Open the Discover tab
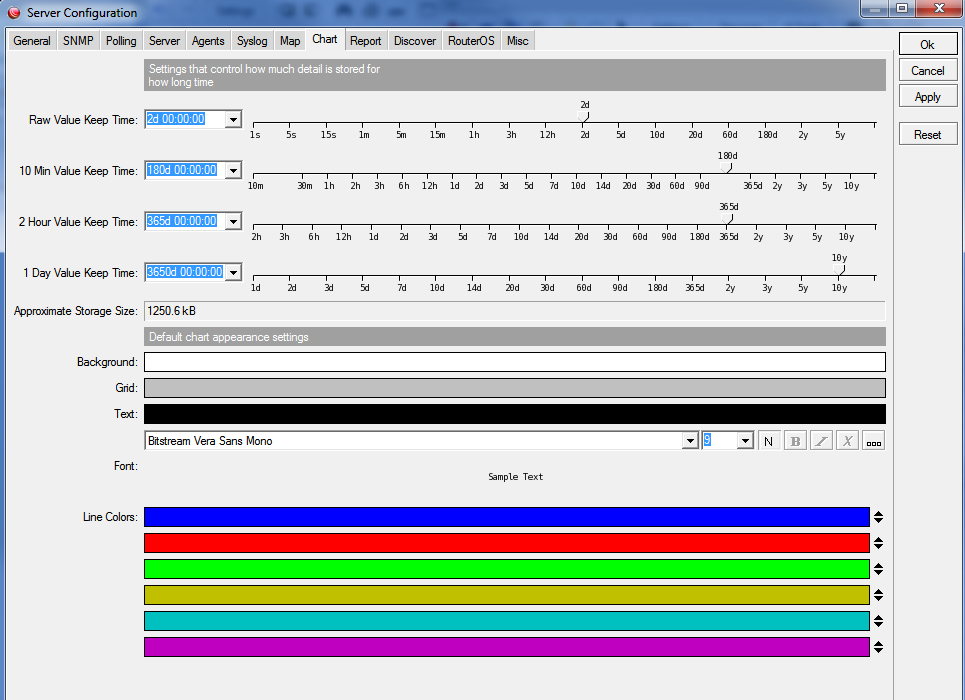This screenshot has width=965, height=700. click(415, 41)
